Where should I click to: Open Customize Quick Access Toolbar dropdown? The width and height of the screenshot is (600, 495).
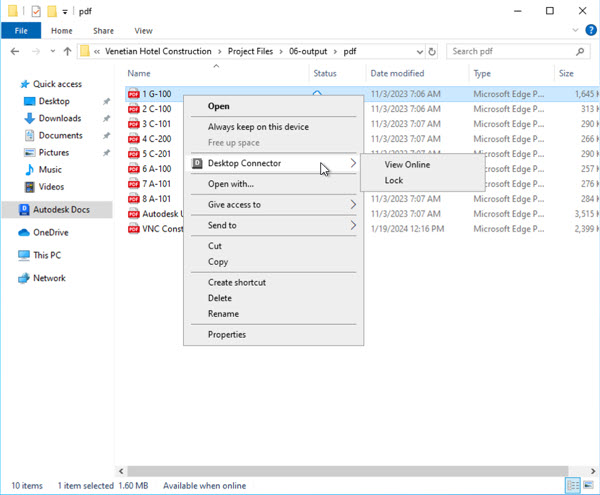[x=65, y=12]
